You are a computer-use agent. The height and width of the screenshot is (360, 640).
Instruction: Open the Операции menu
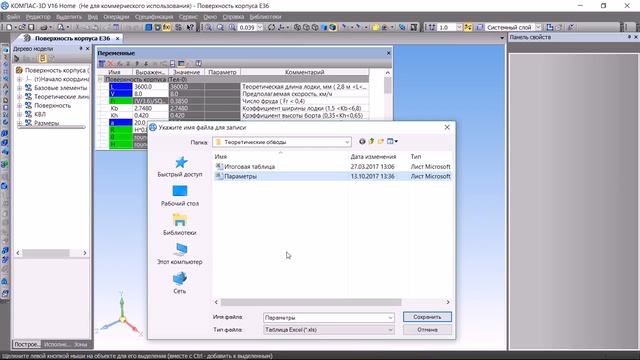point(116,17)
